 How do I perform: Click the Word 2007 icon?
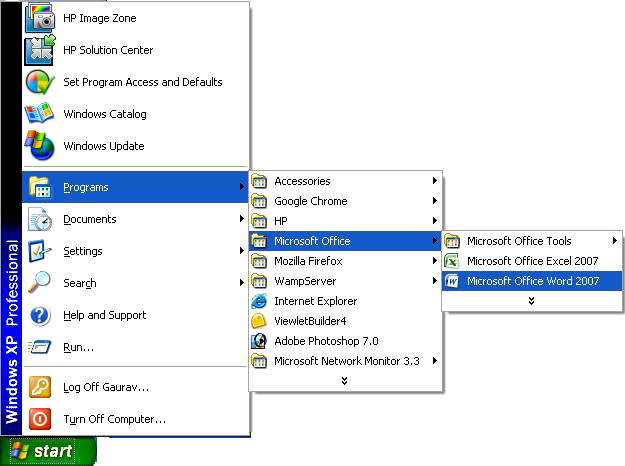(452, 281)
